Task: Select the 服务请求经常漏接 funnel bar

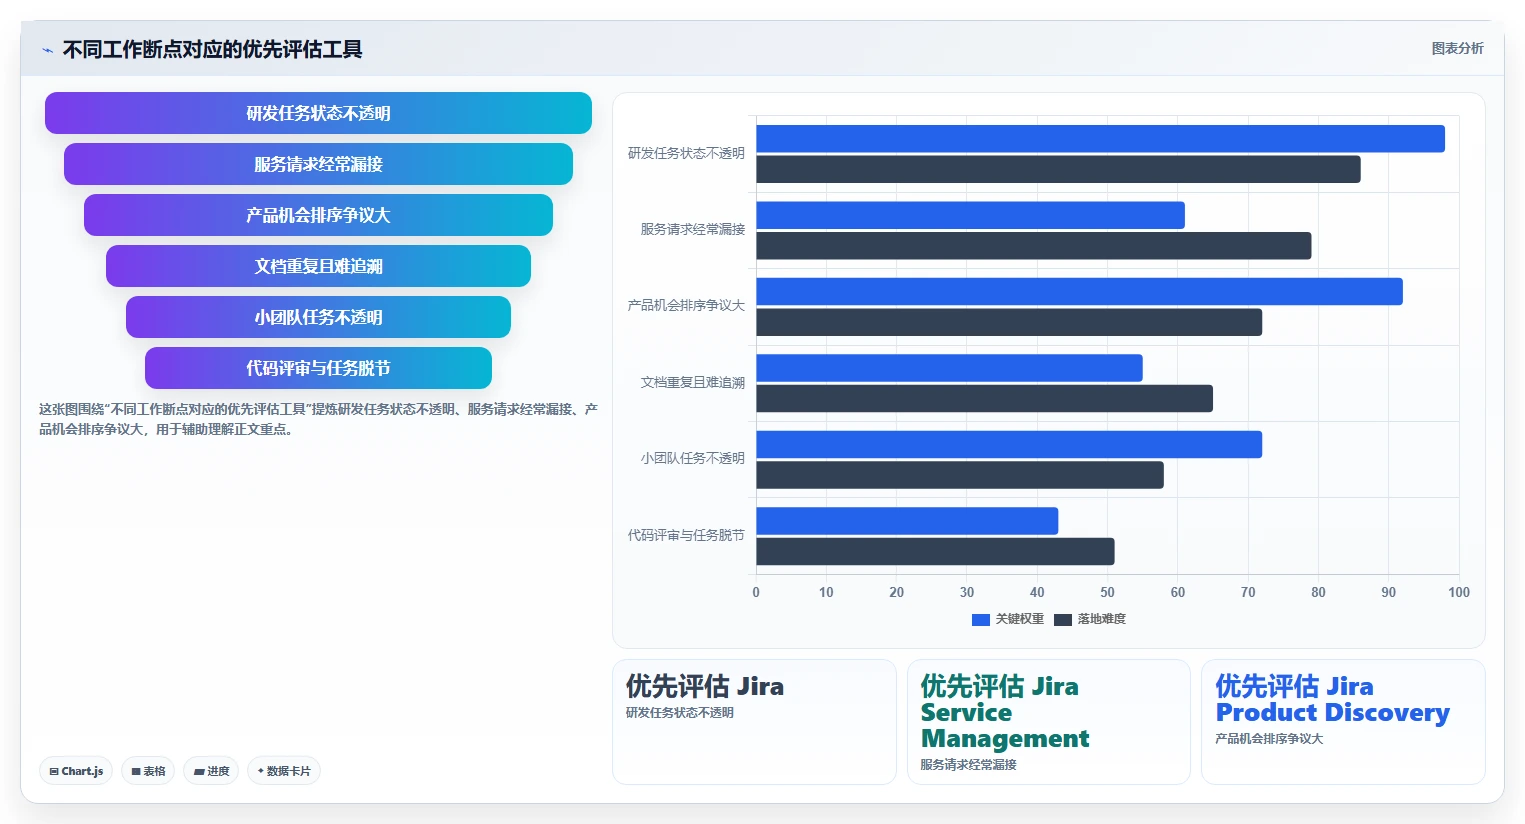Action: pyautogui.click(x=318, y=164)
